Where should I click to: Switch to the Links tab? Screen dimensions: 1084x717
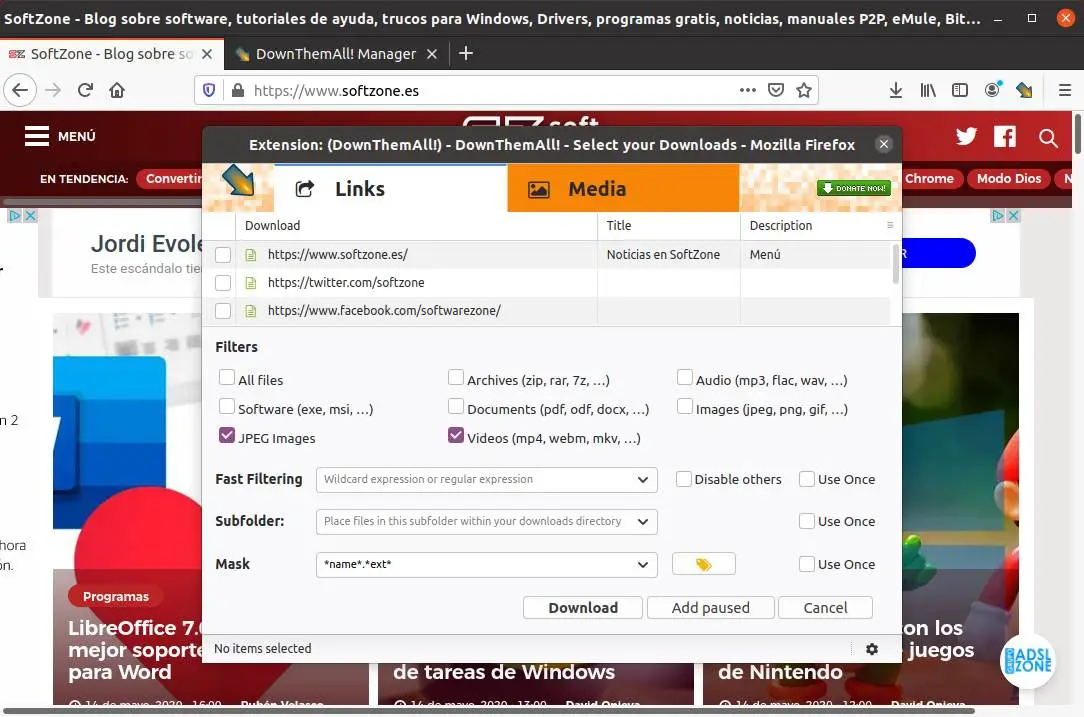[x=391, y=189]
